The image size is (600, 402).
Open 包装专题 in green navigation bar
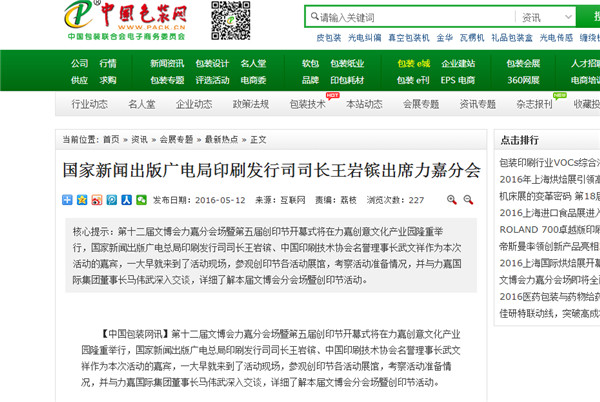point(167,80)
